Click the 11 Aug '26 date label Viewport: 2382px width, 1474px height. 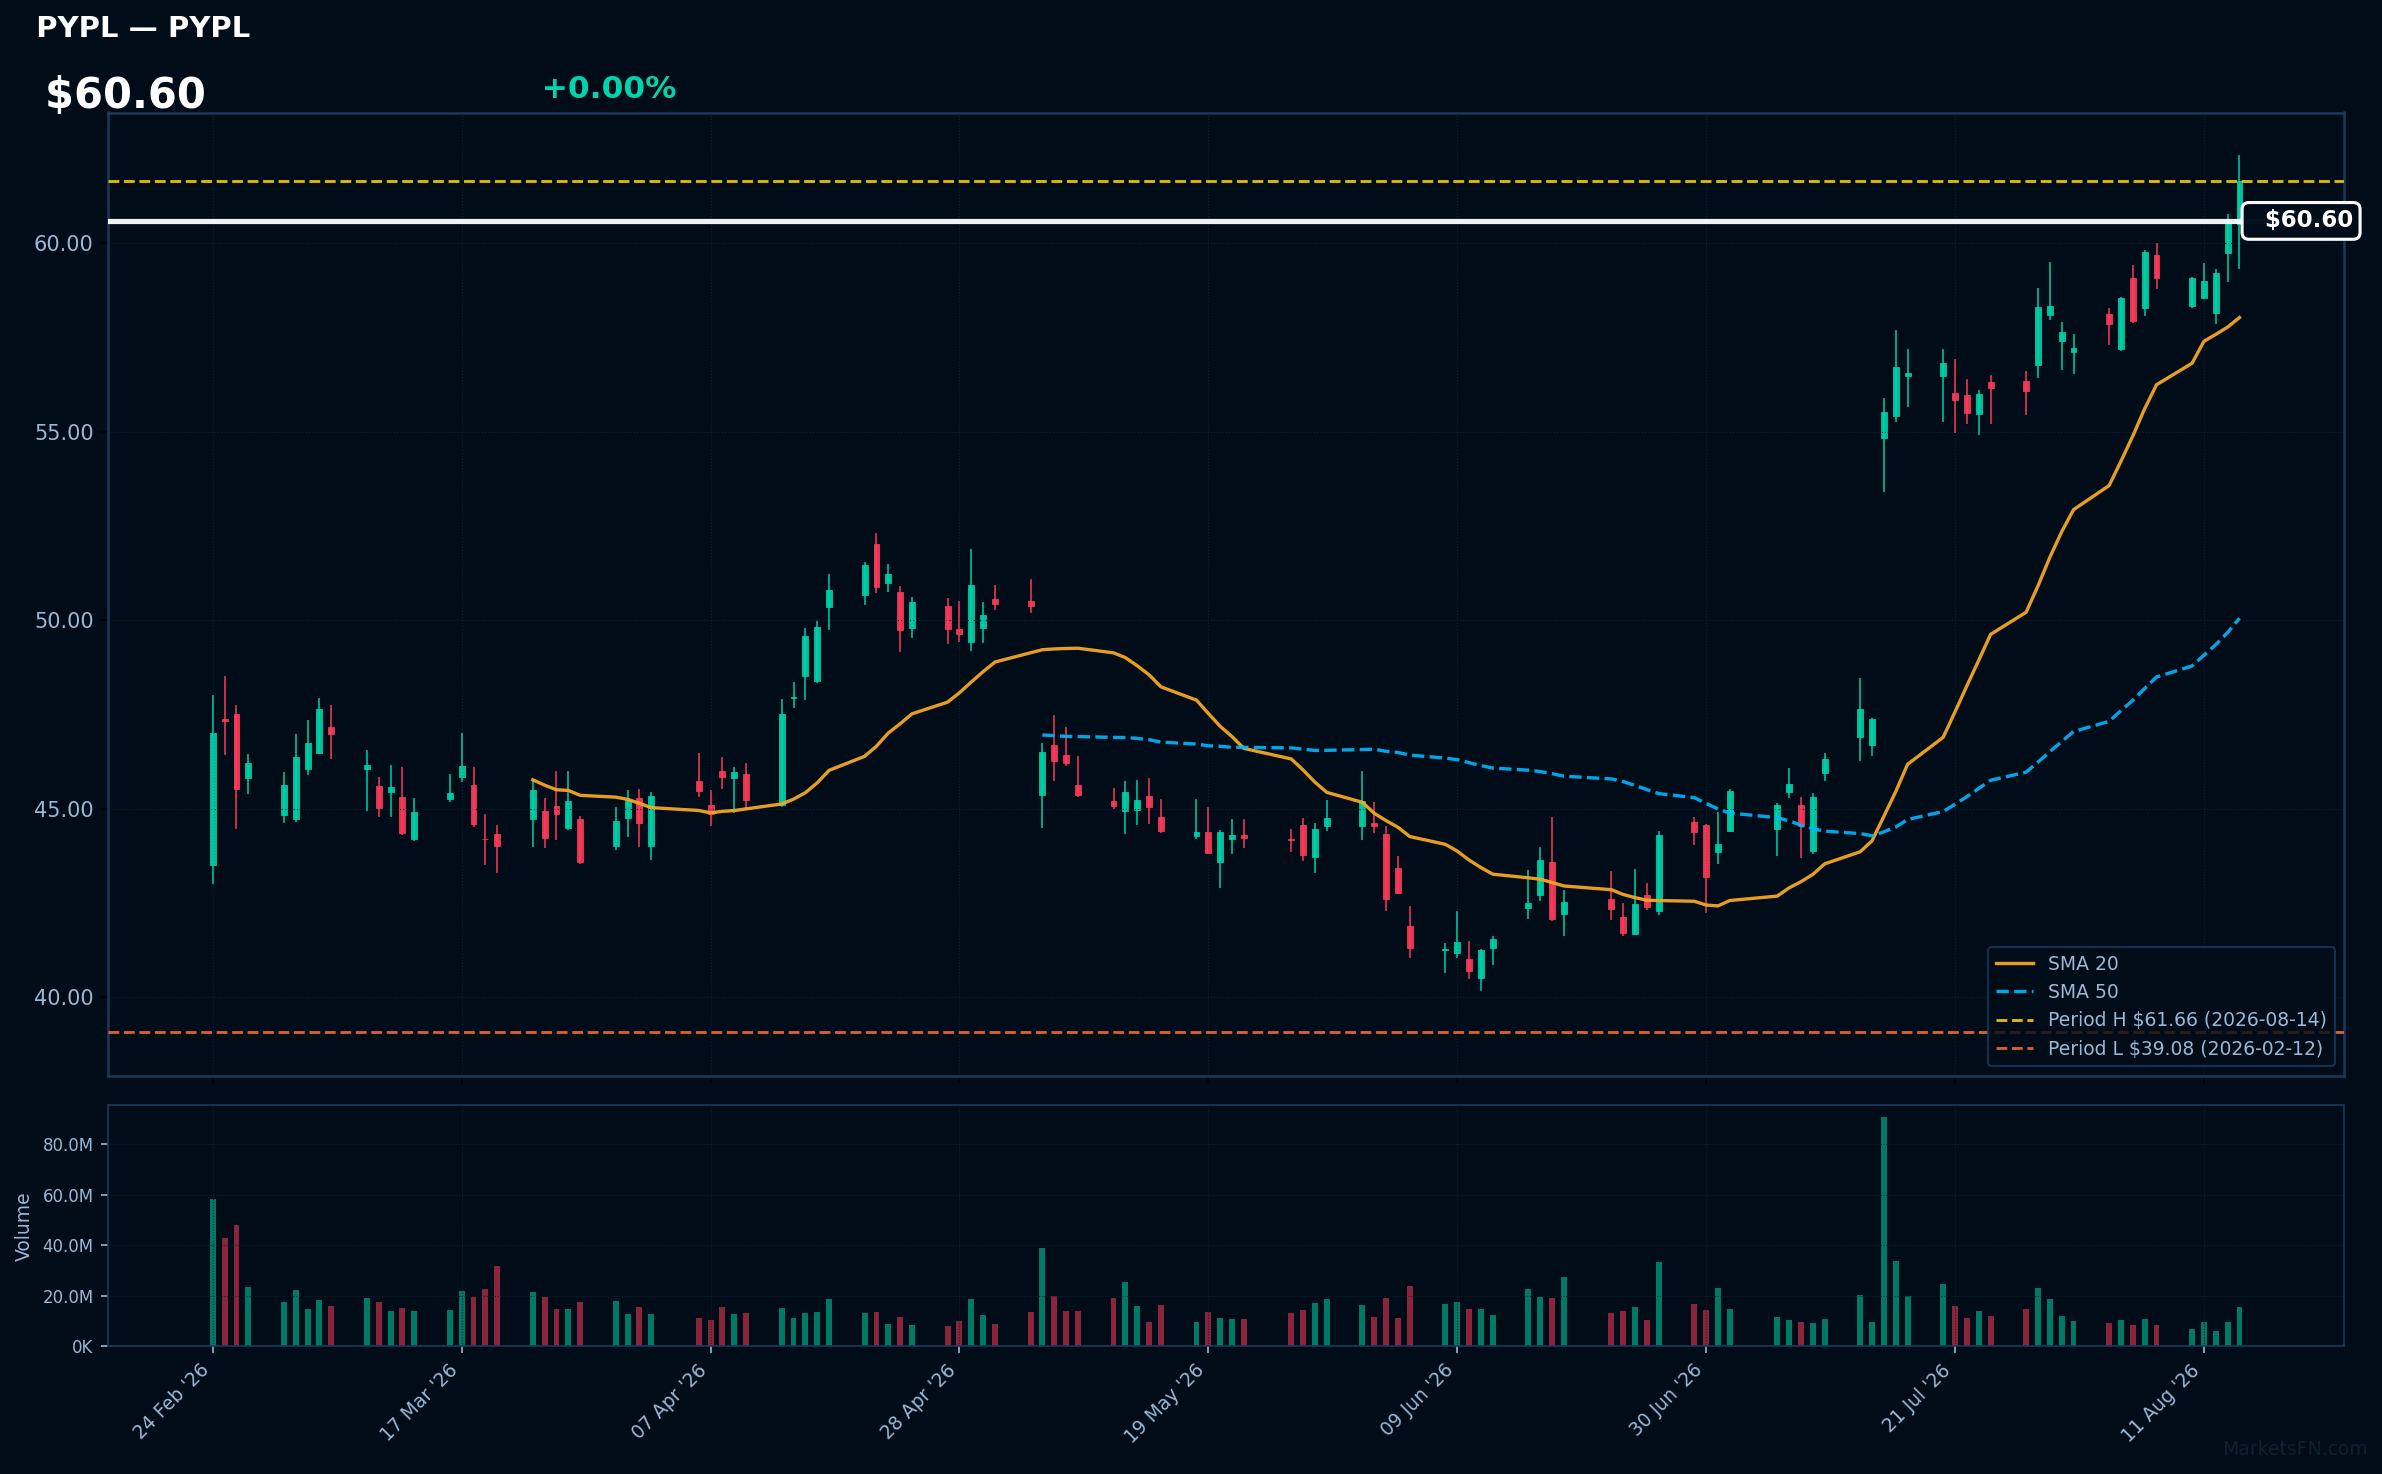[2161, 1401]
